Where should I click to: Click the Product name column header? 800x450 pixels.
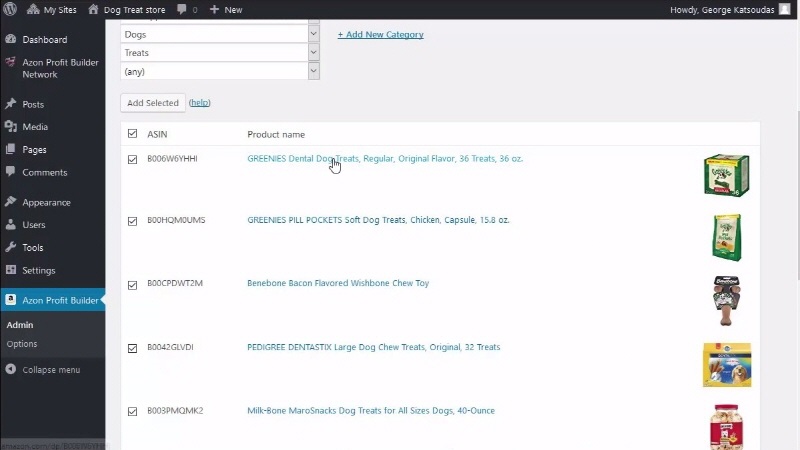276,134
